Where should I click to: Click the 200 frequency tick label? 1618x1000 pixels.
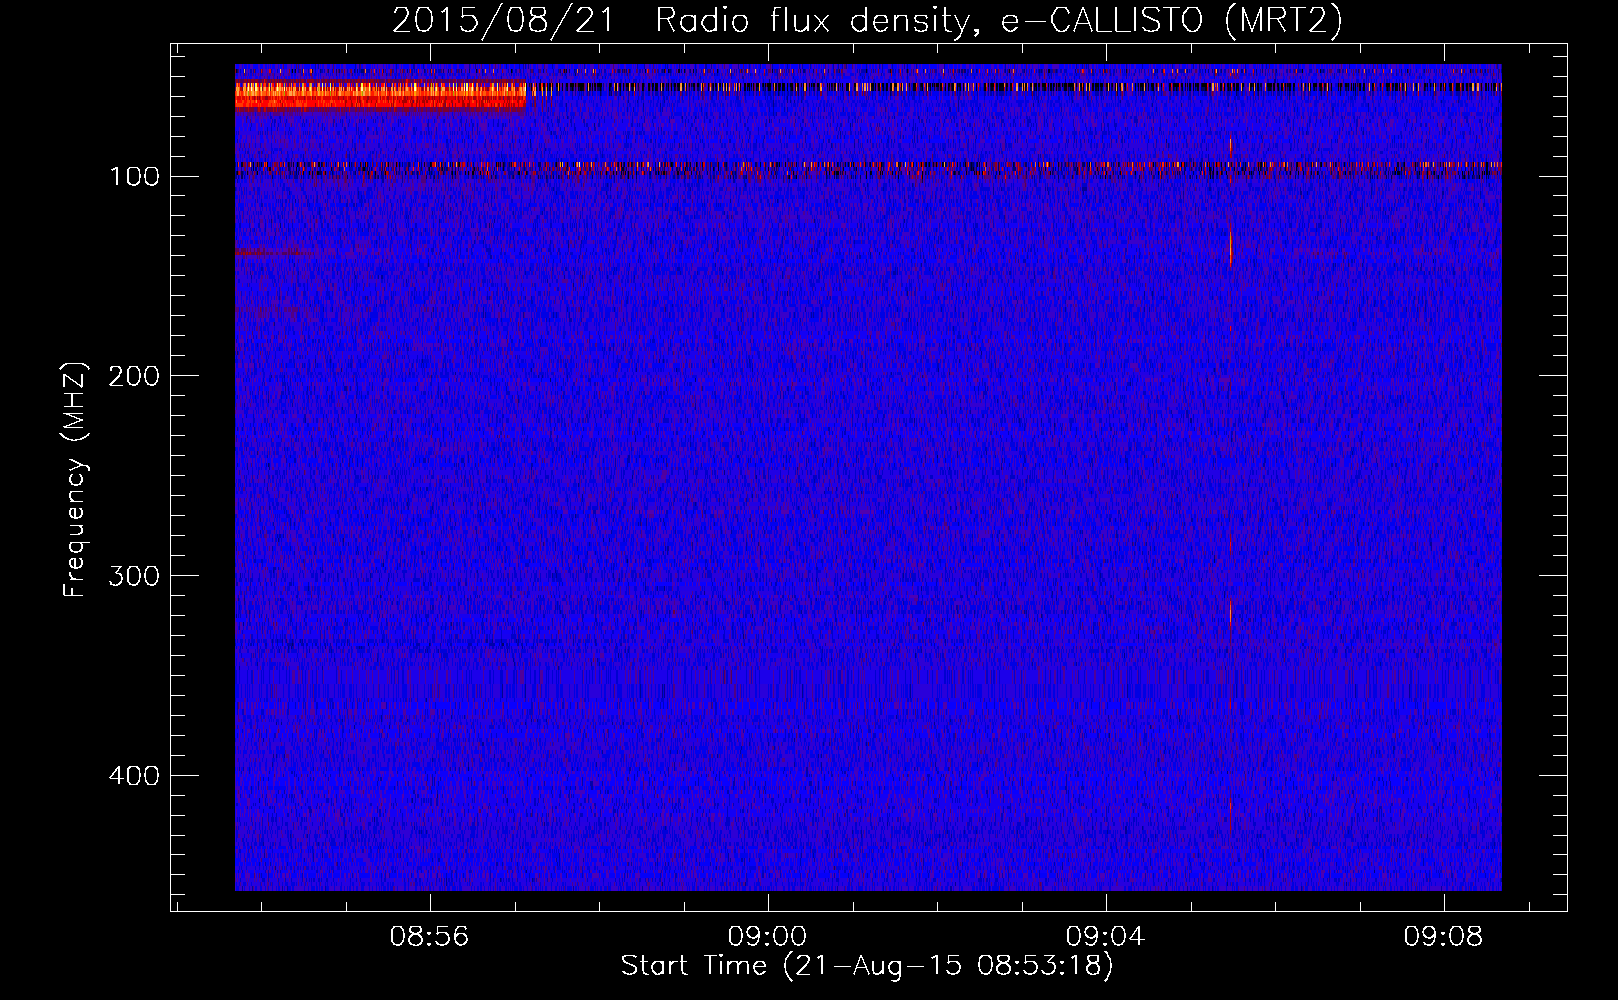click(135, 376)
